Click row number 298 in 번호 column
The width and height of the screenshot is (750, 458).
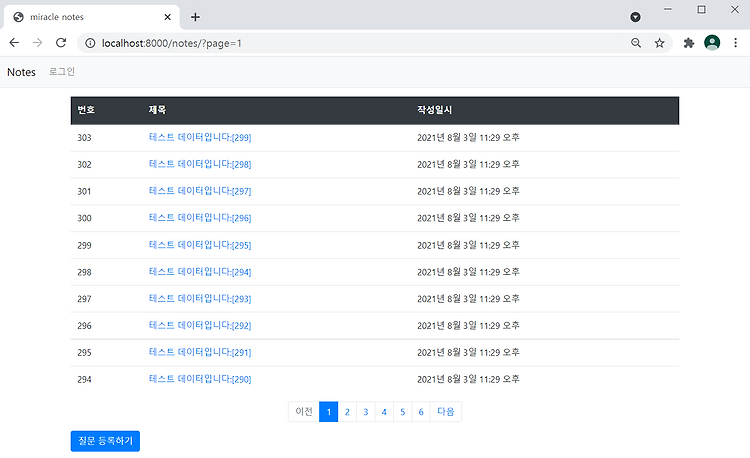[x=84, y=272]
